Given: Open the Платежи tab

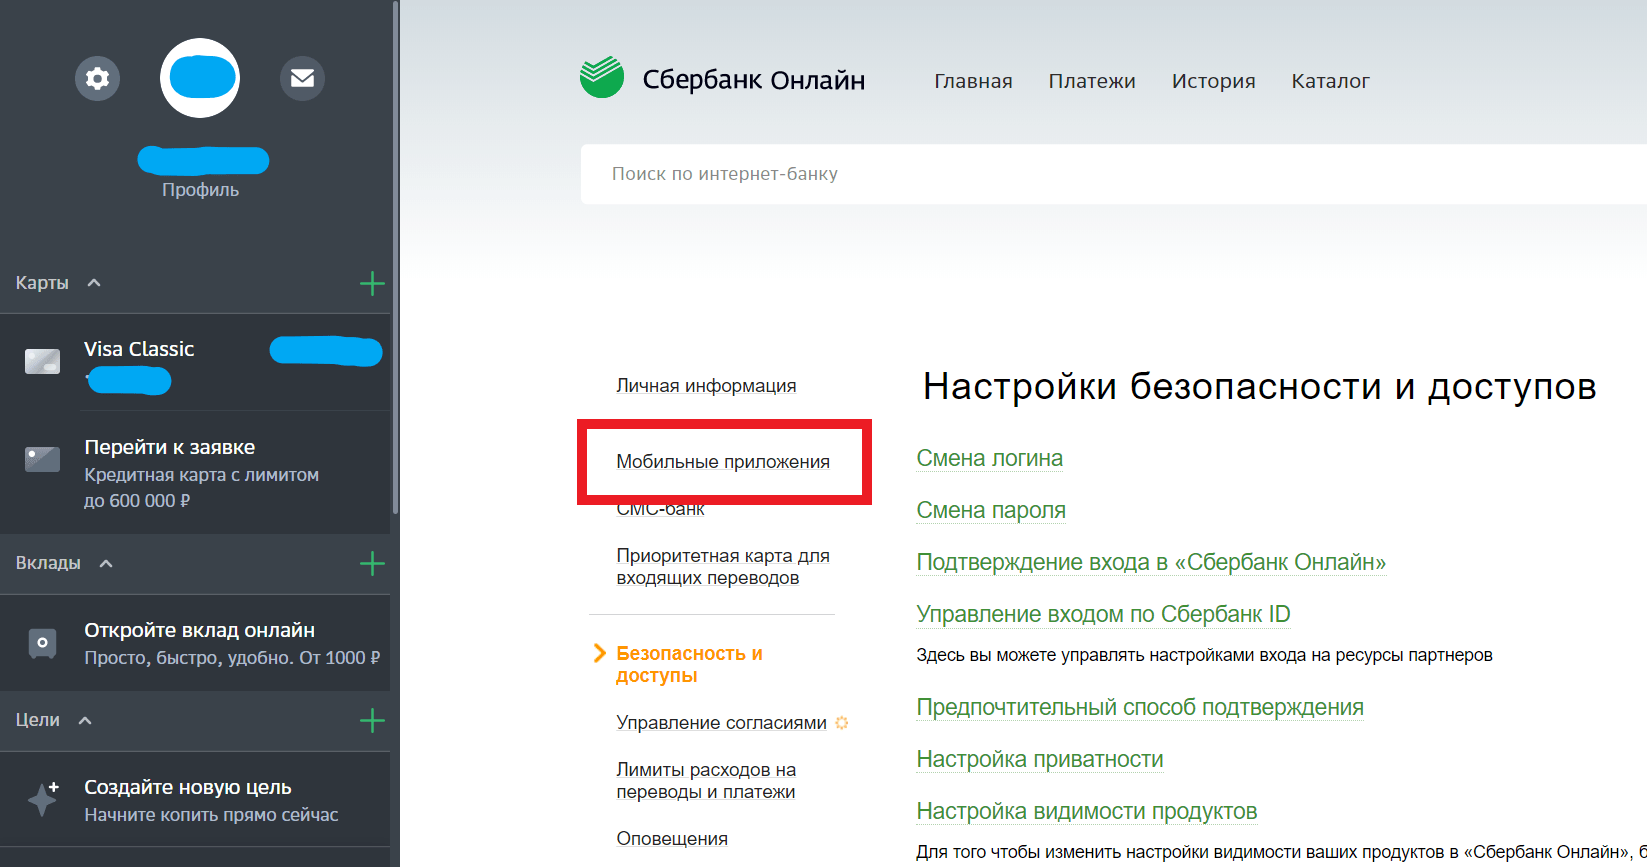Looking at the screenshot, I should pos(1091,81).
